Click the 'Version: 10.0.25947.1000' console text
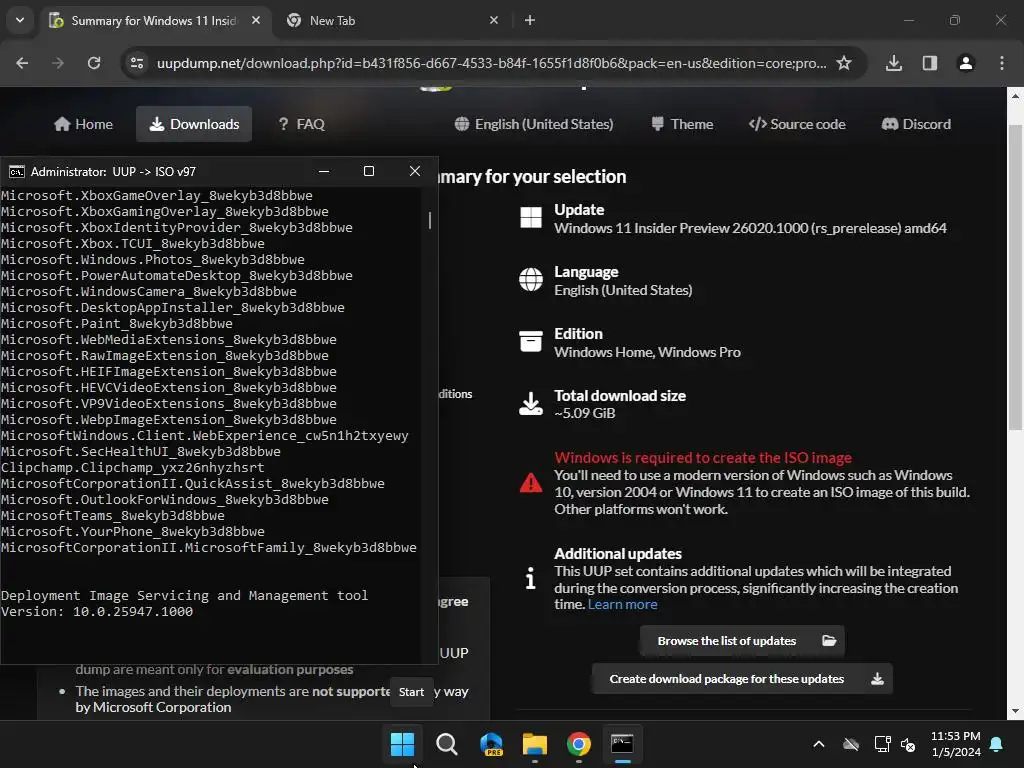This screenshot has height=768, width=1024. [97, 612]
